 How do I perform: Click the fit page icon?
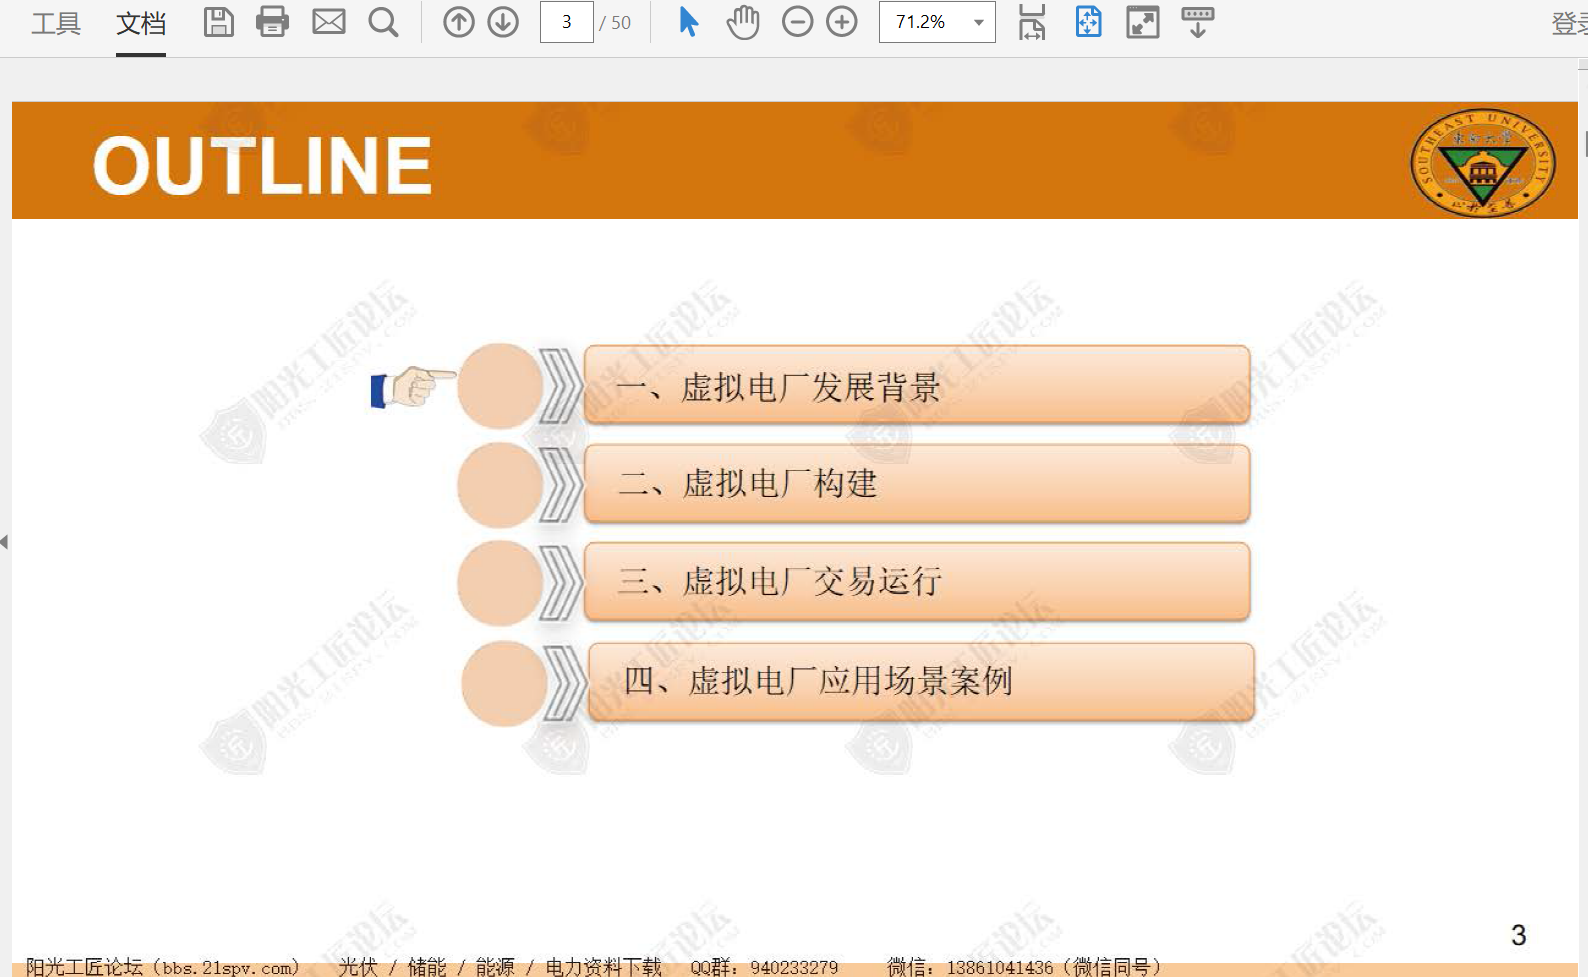[1088, 22]
